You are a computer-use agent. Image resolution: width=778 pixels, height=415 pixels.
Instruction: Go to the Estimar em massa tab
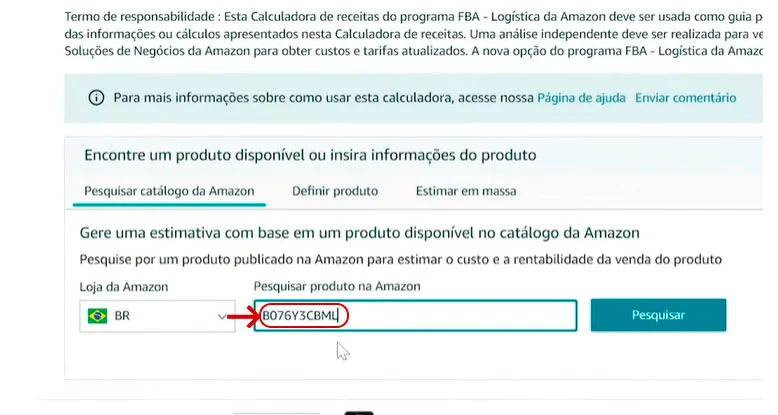click(466, 191)
